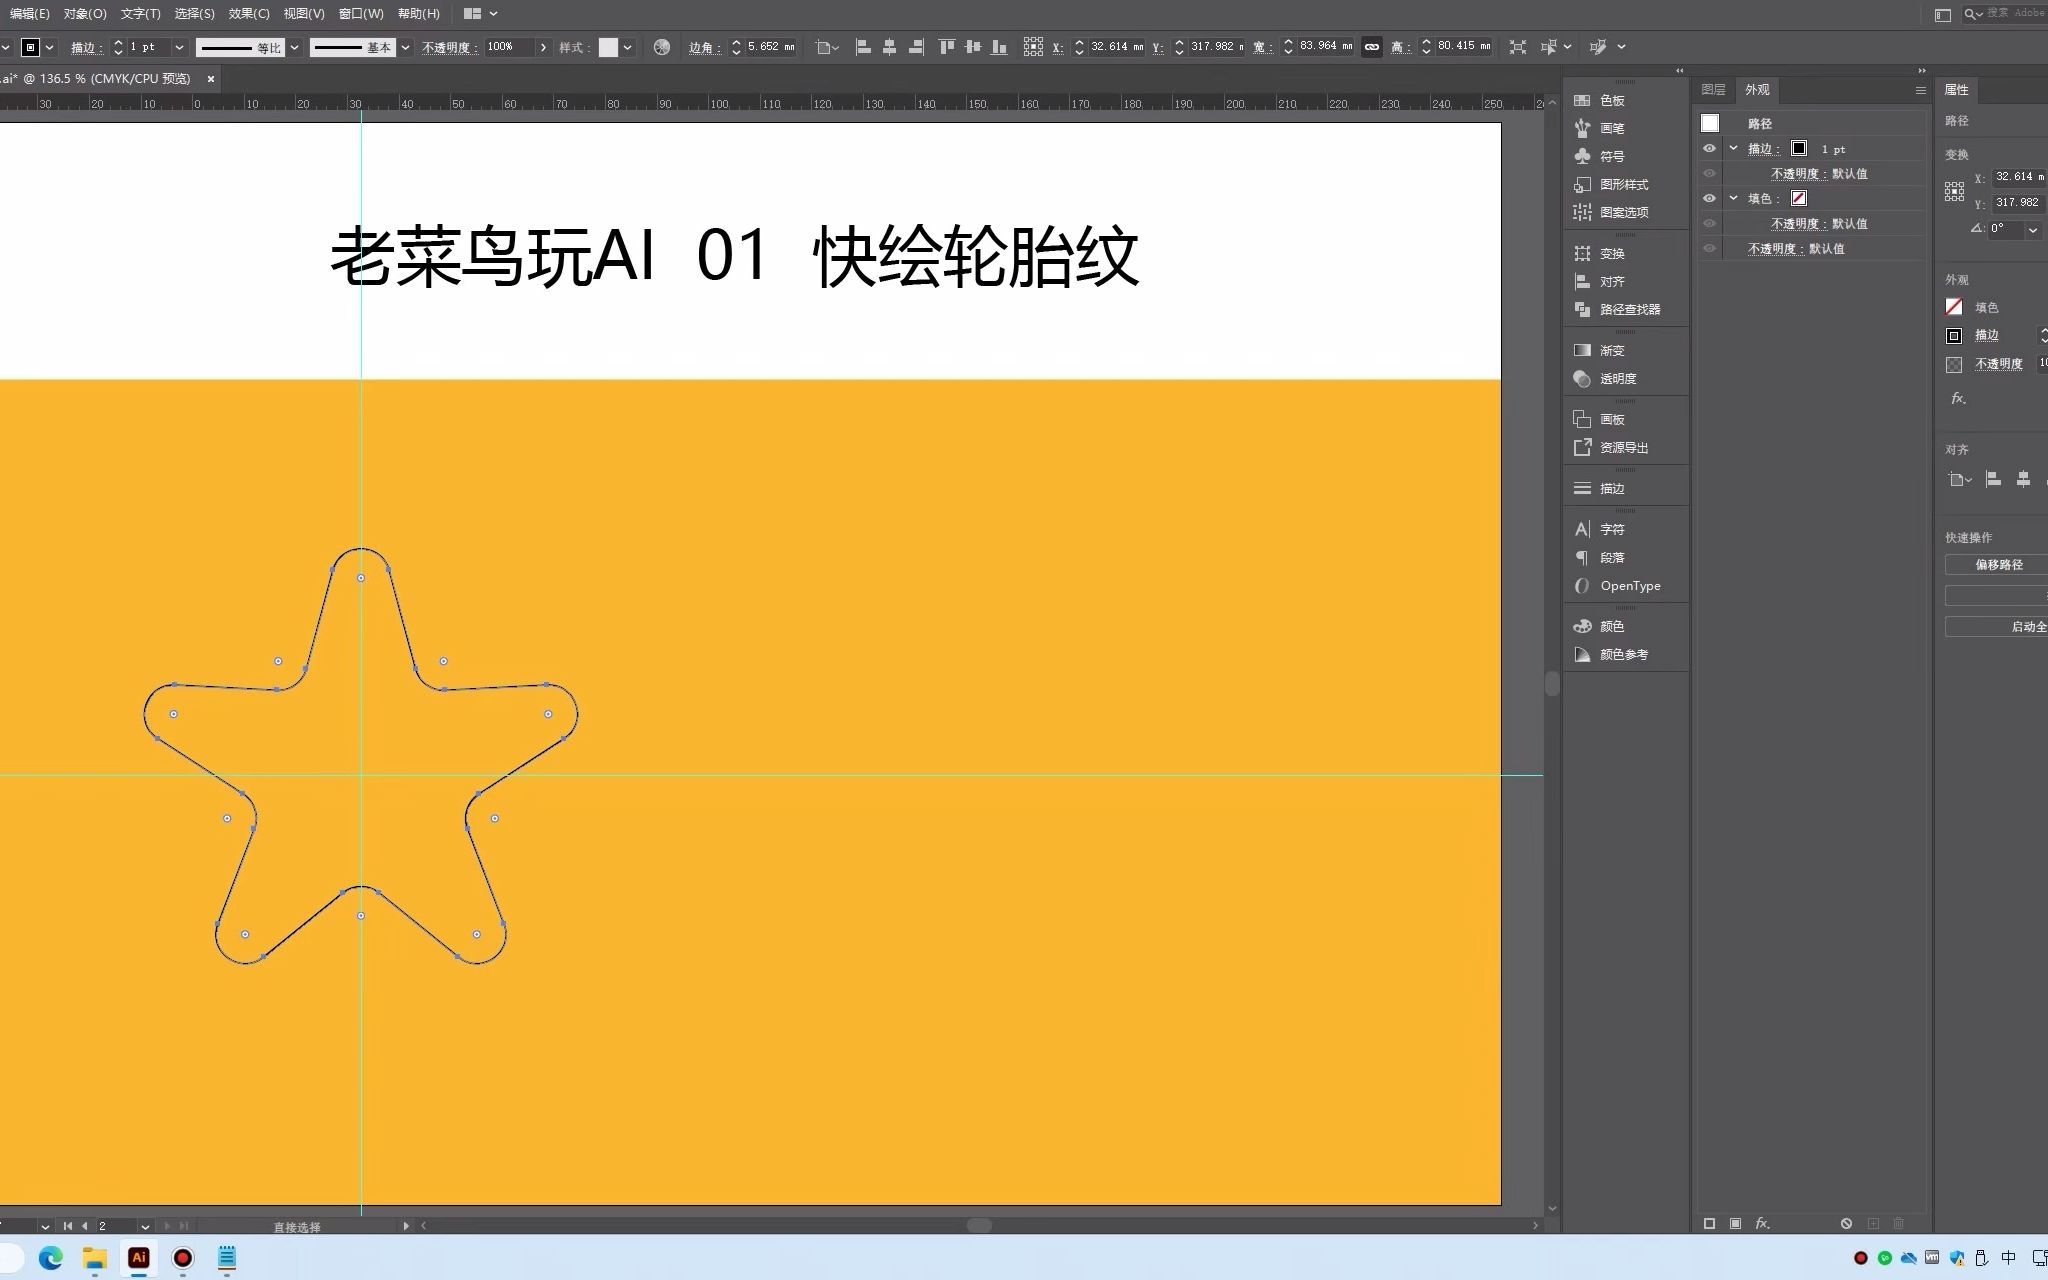Collapse the 描边 row in Appearance panel
Image resolution: width=2048 pixels, height=1280 pixels.
coord(1733,148)
